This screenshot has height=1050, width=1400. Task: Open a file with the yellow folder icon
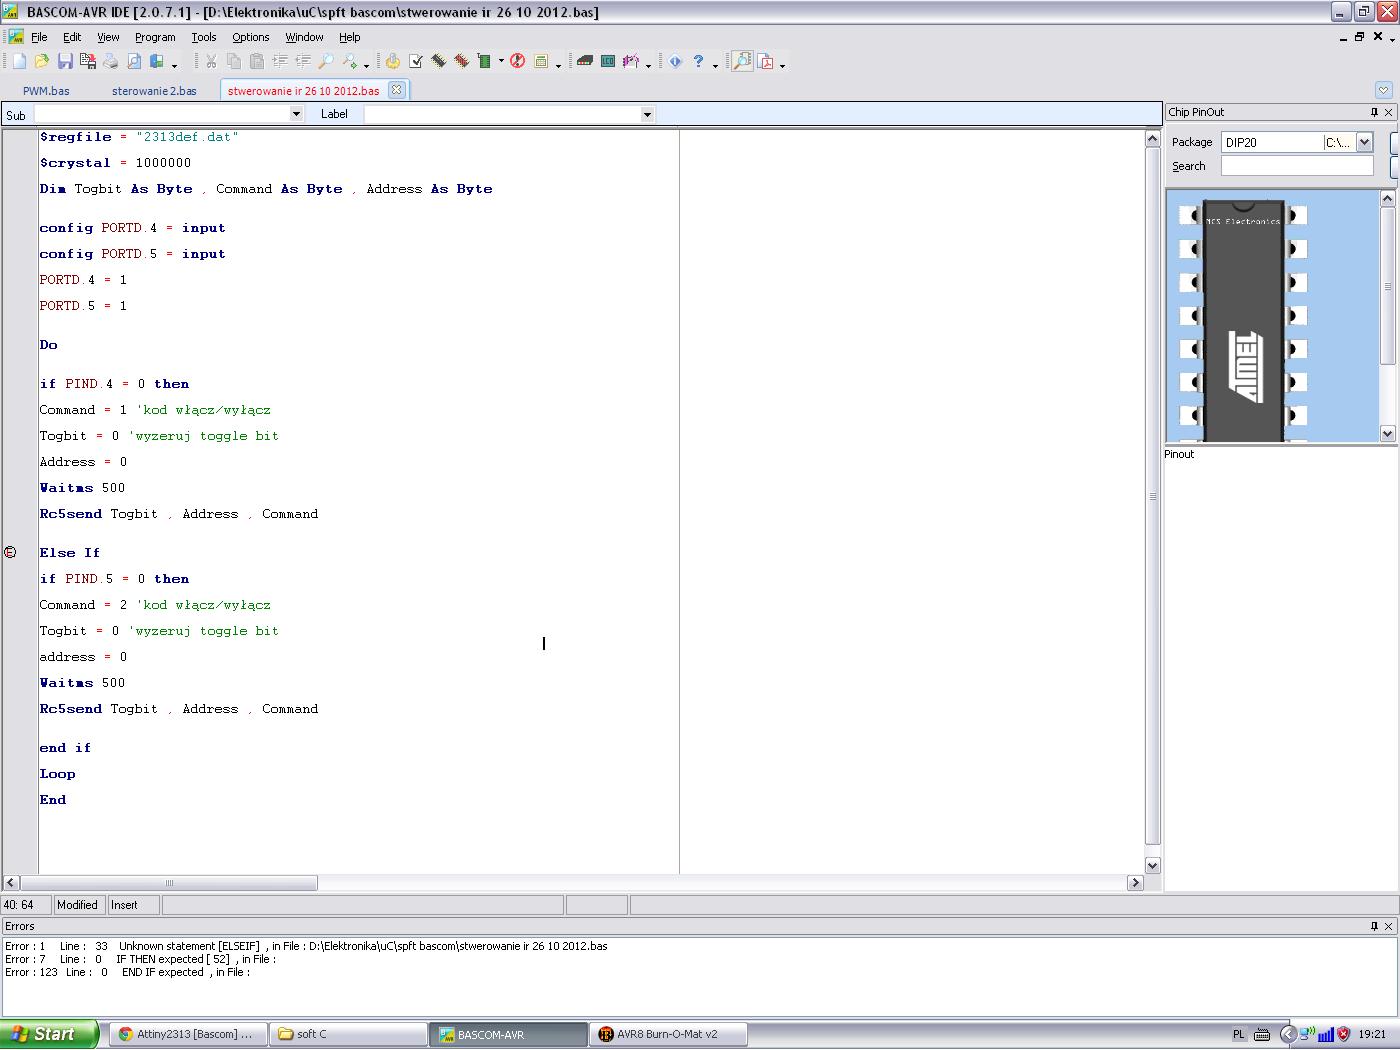click(x=42, y=62)
